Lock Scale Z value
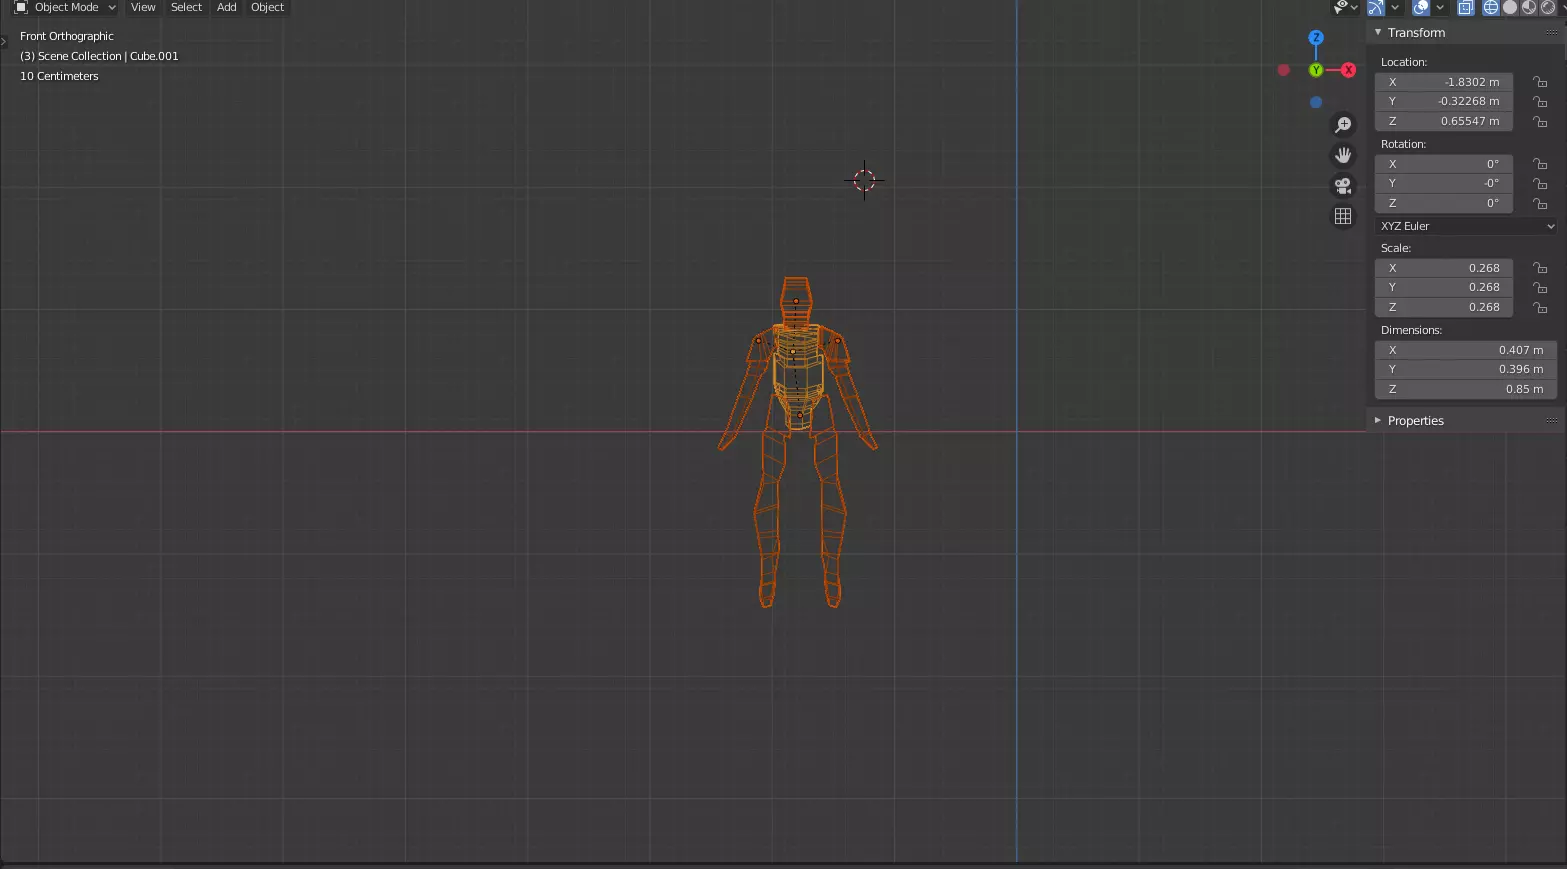This screenshot has width=1567, height=869. click(1540, 307)
